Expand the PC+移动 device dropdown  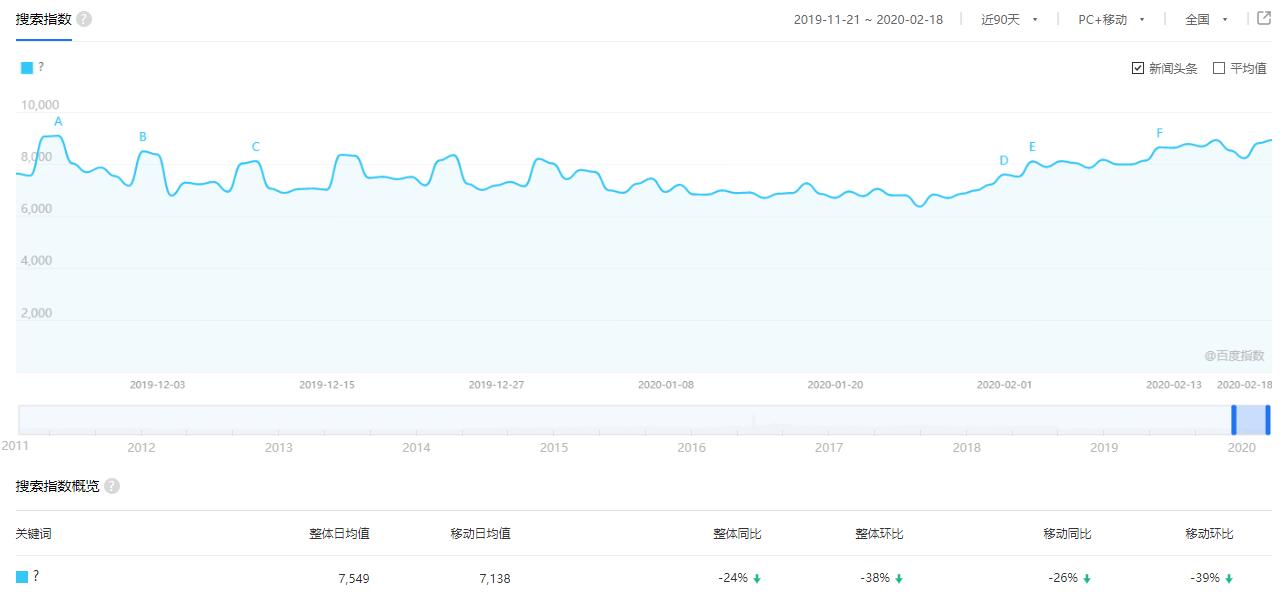pyautogui.click(x=1111, y=19)
